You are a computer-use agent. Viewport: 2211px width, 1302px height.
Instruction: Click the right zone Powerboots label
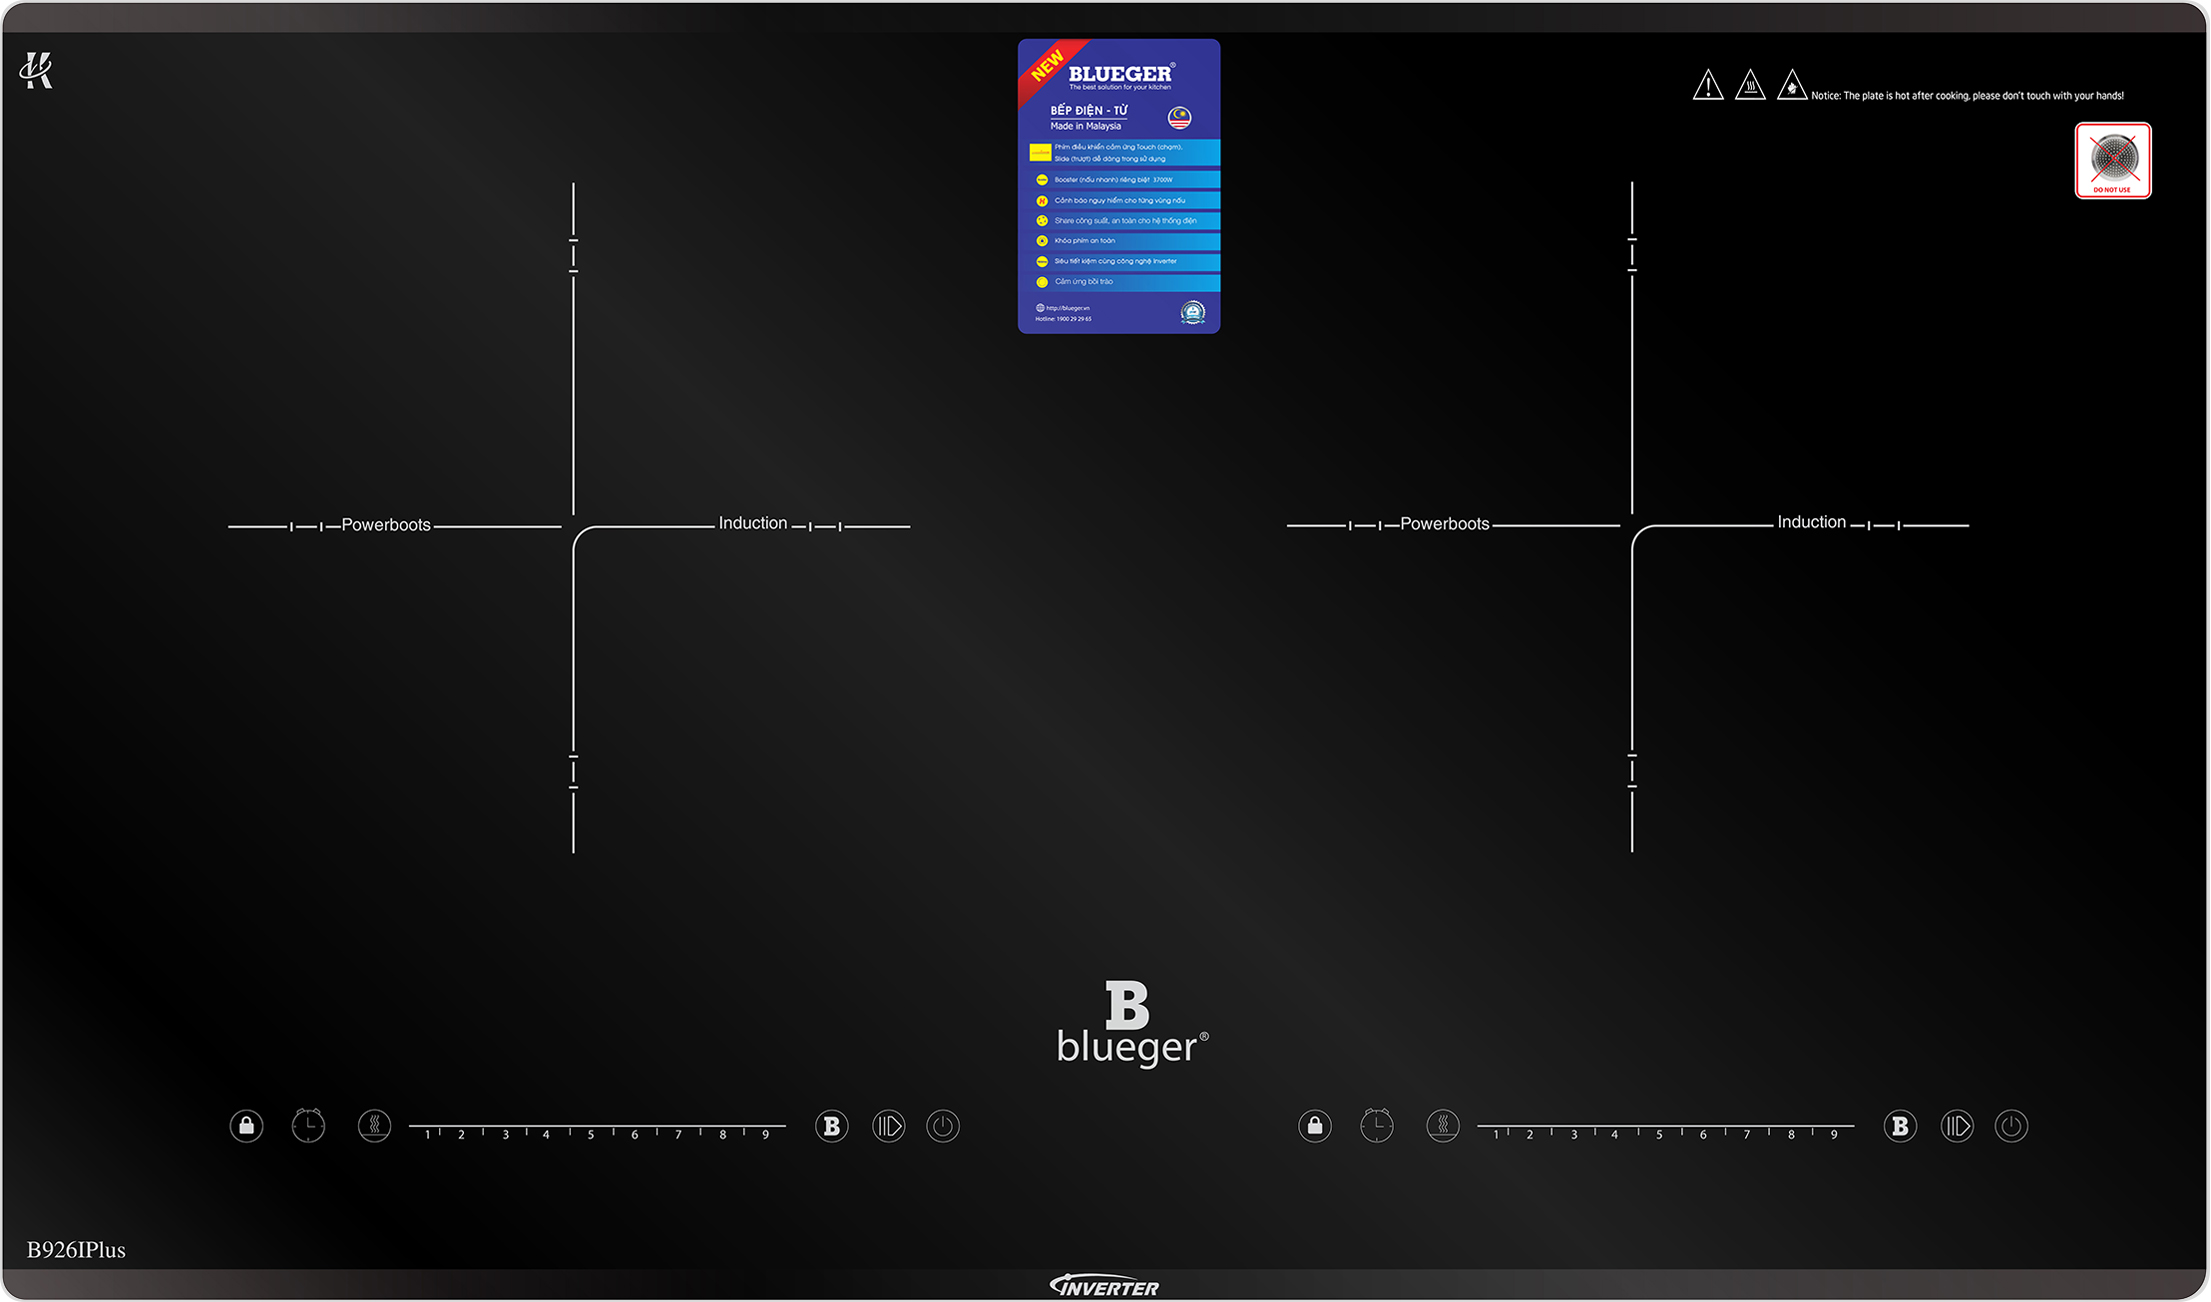pos(1445,524)
